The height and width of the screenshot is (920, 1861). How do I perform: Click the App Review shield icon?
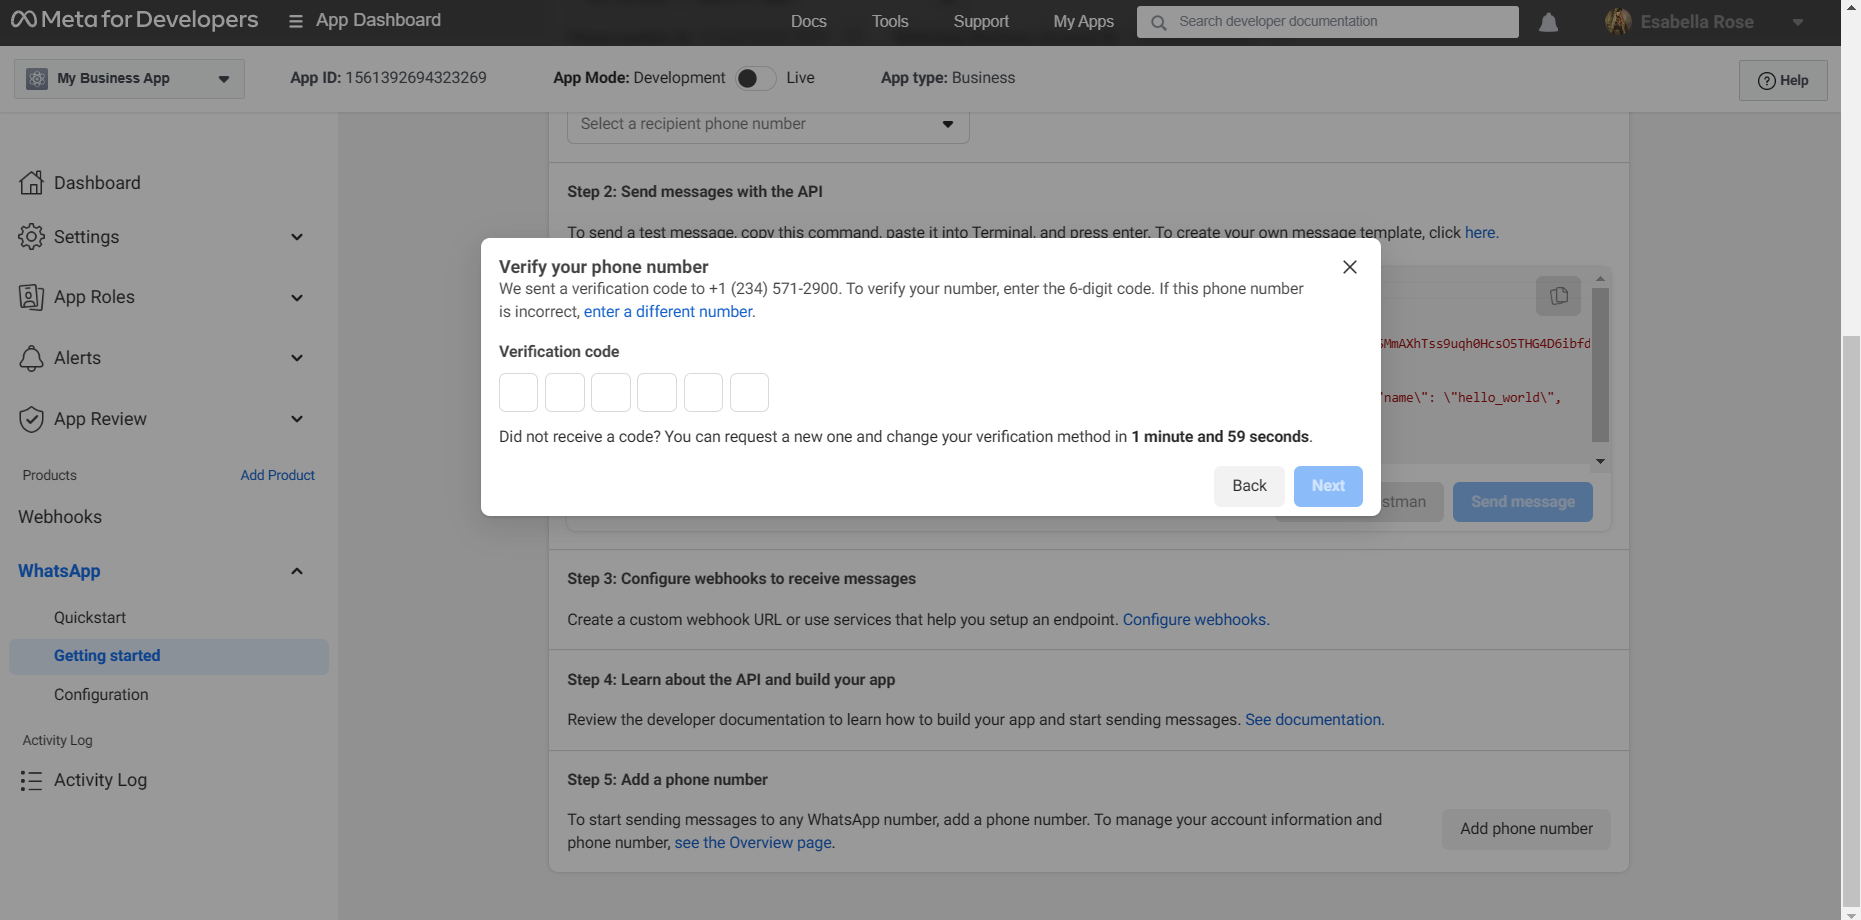tap(32, 419)
